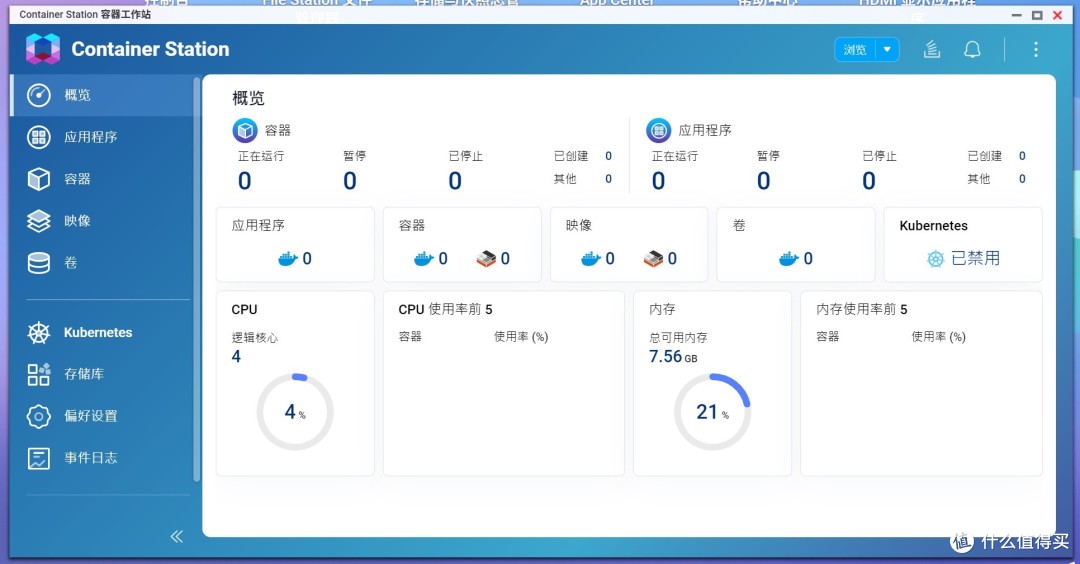This screenshot has height=564, width=1080.
Task: Click the stacked layers image icon
Action: click(39, 221)
